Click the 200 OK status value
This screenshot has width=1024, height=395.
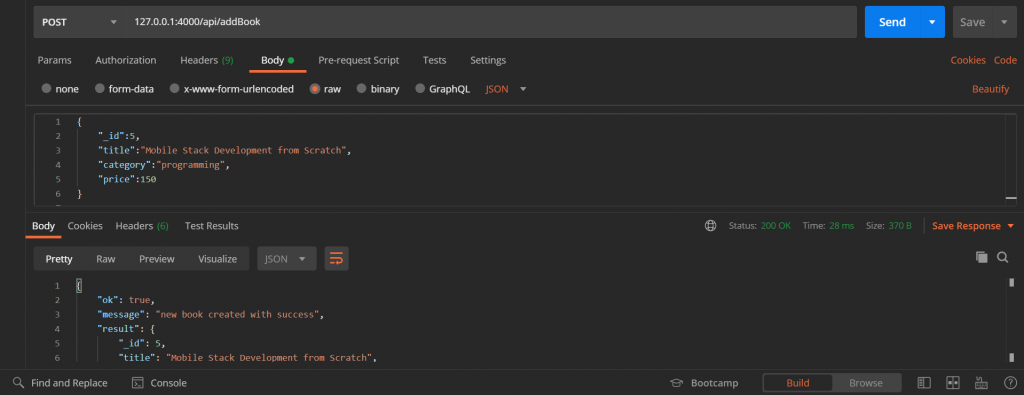pos(776,226)
